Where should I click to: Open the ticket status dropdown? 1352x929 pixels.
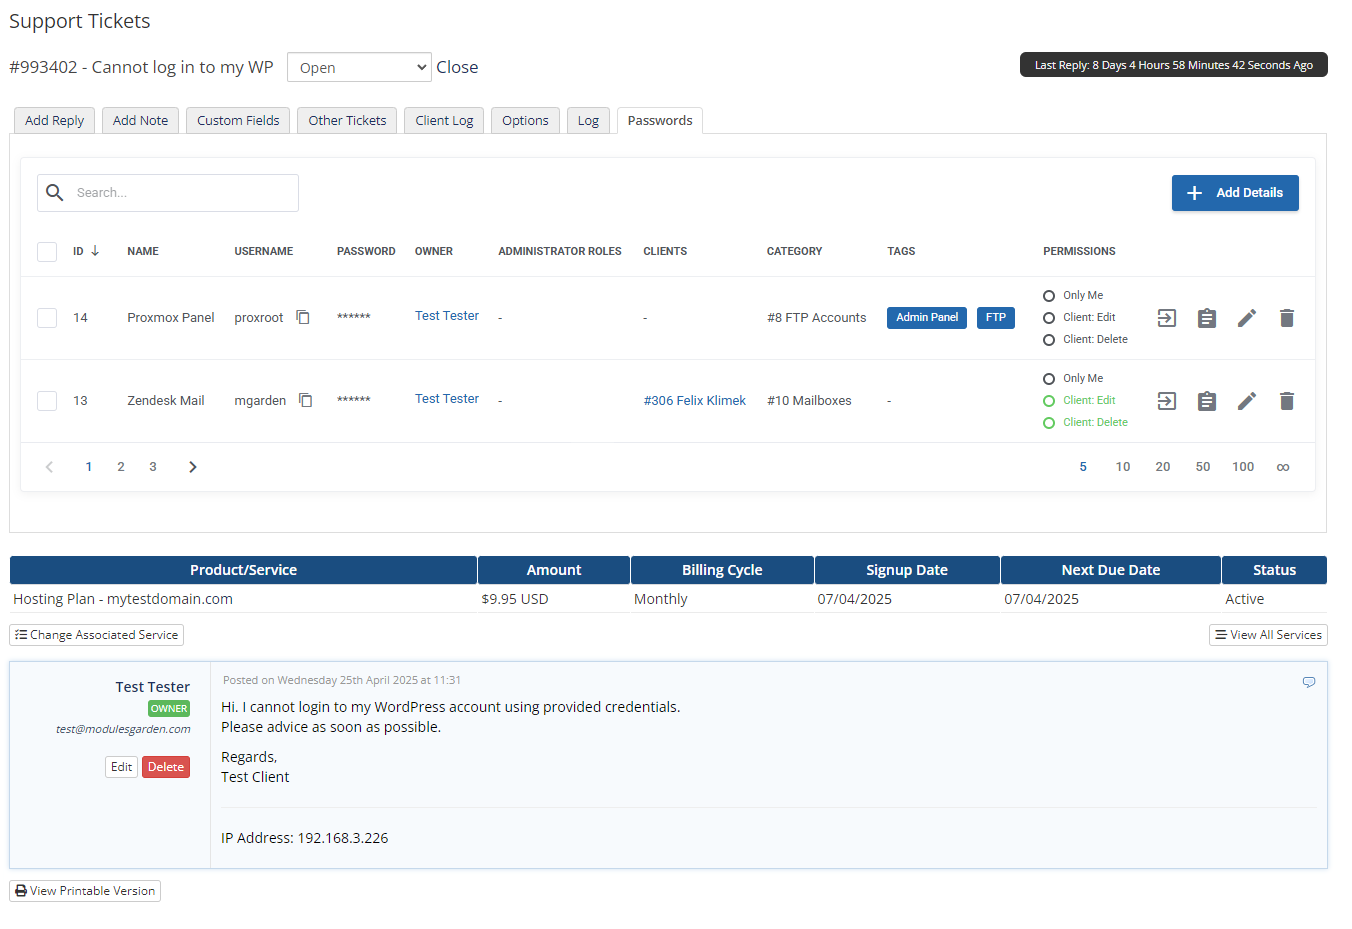click(x=359, y=67)
